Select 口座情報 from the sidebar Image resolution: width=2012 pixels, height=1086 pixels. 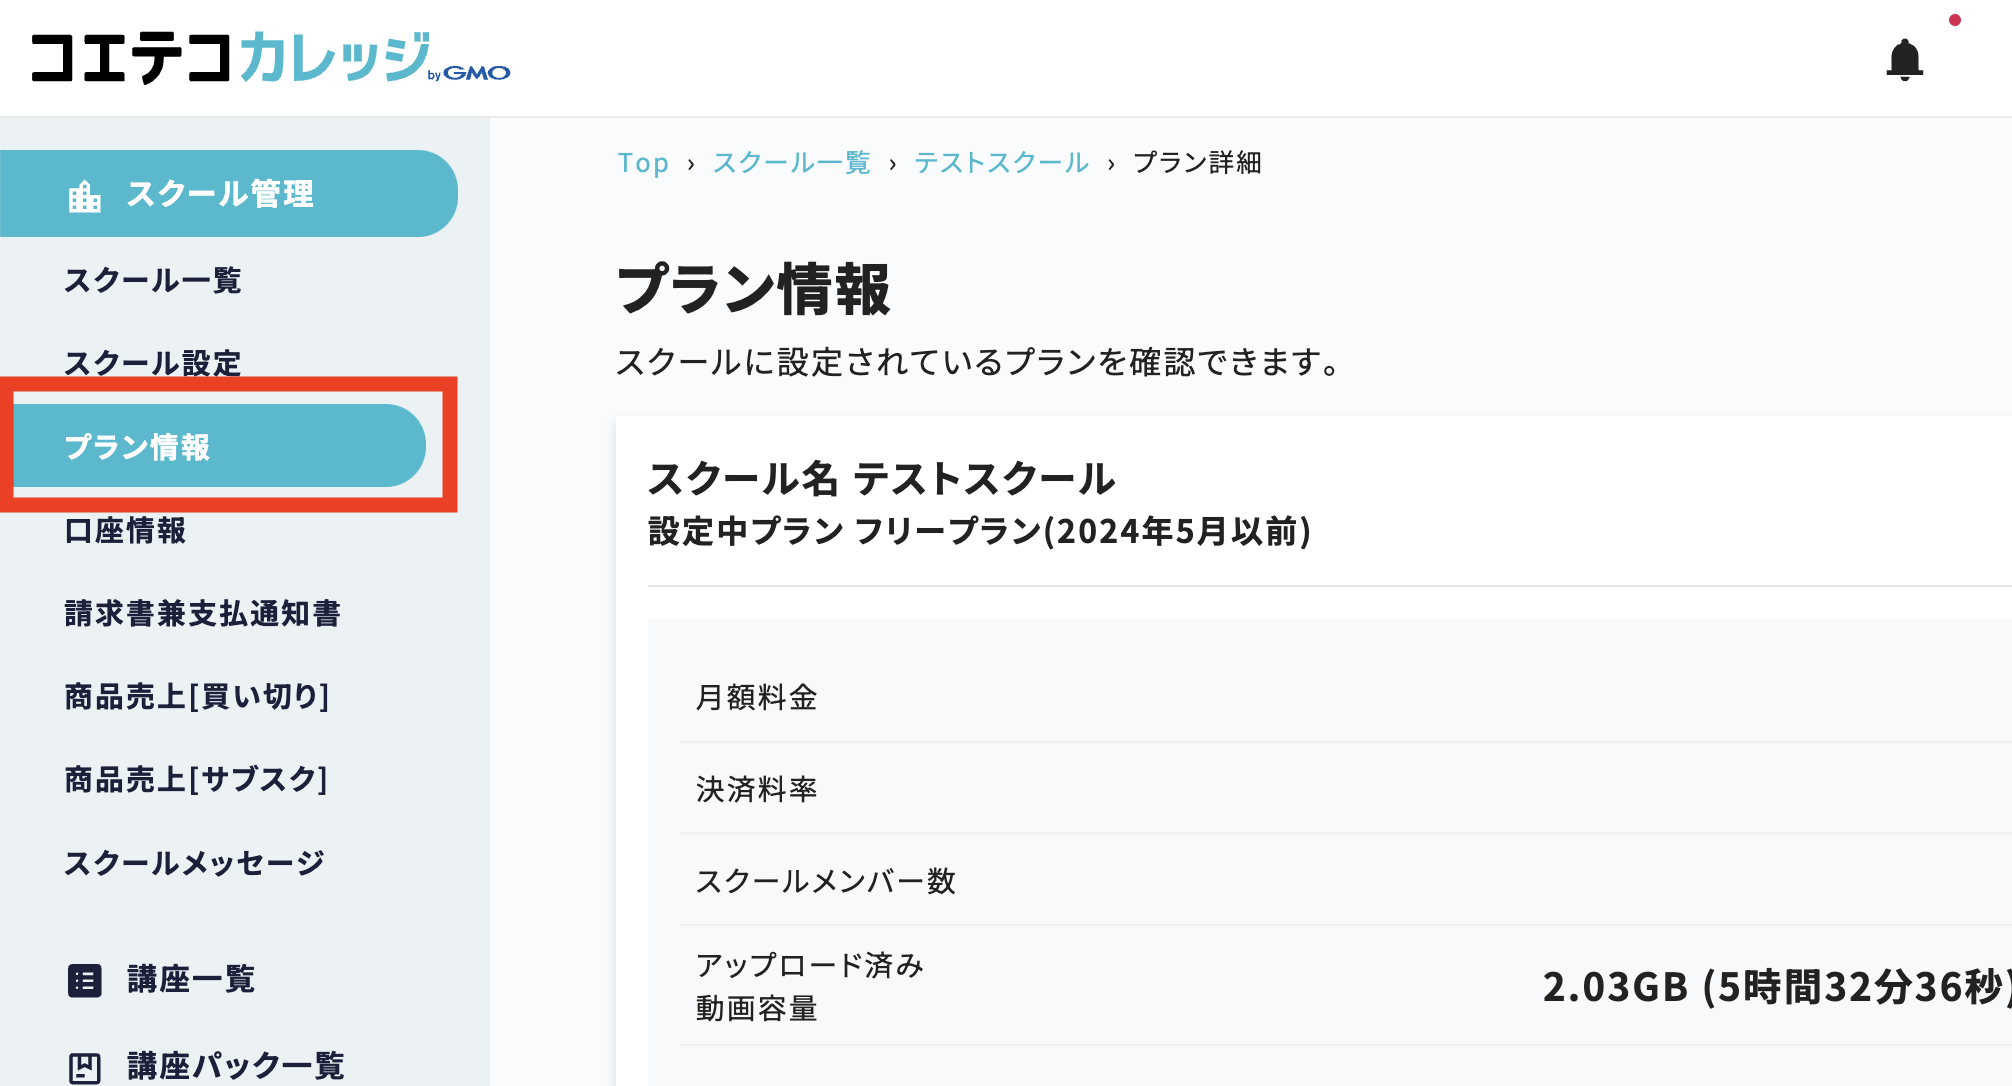125,531
